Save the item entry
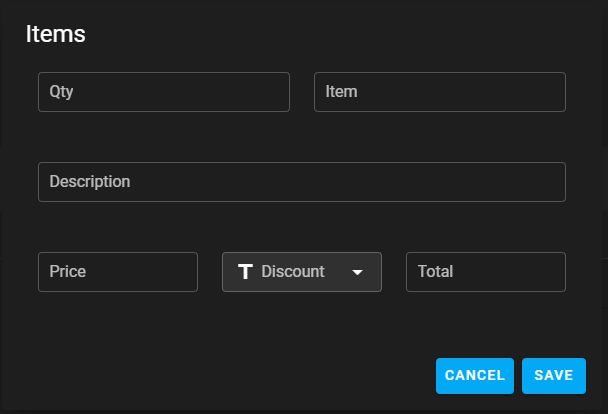 point(553,376)
